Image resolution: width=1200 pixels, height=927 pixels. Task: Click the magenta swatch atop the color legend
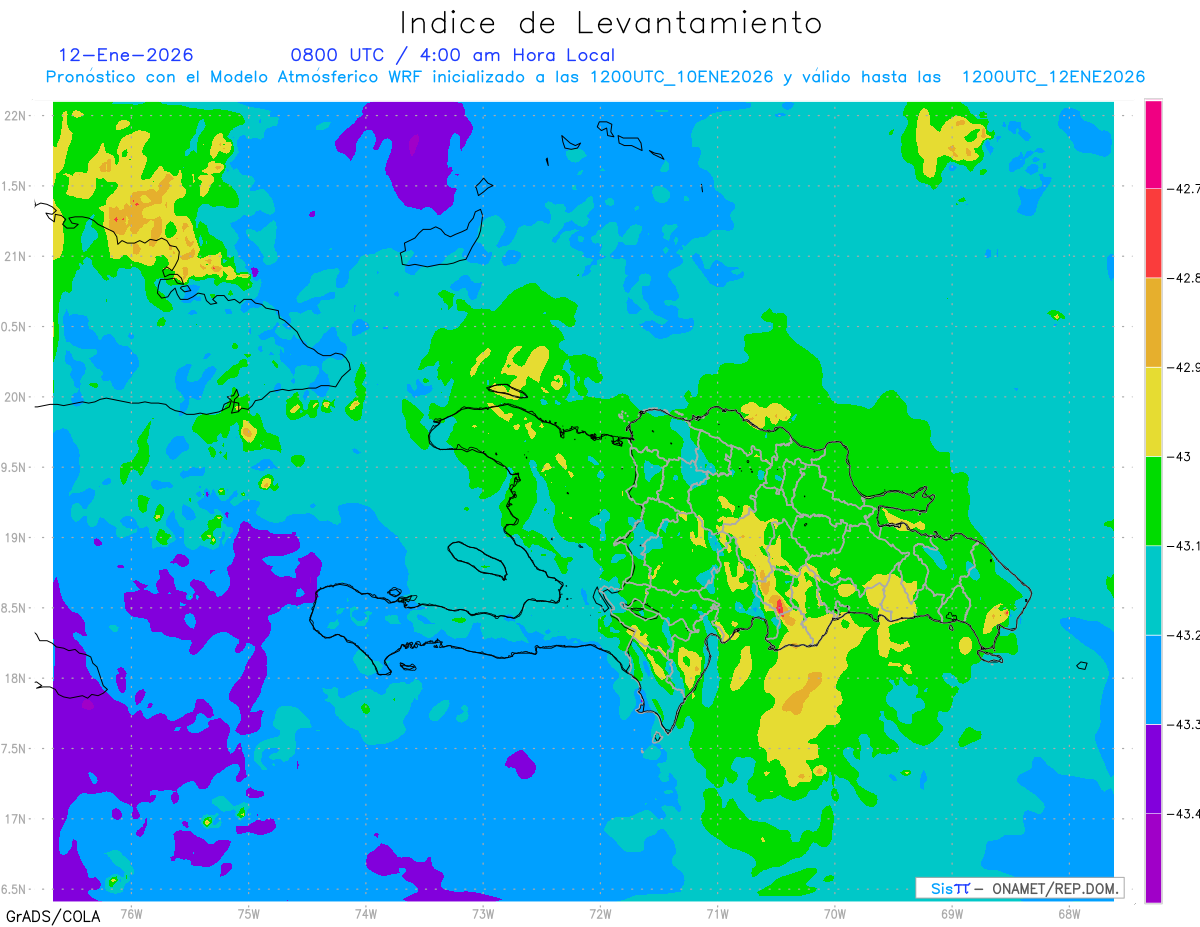(1153, 144)
